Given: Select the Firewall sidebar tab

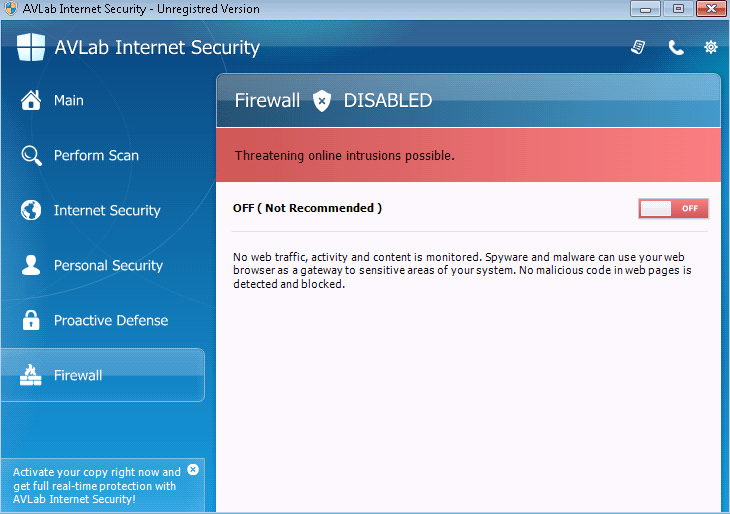Looking at the screenshot, I should click(x=102, y=375).
